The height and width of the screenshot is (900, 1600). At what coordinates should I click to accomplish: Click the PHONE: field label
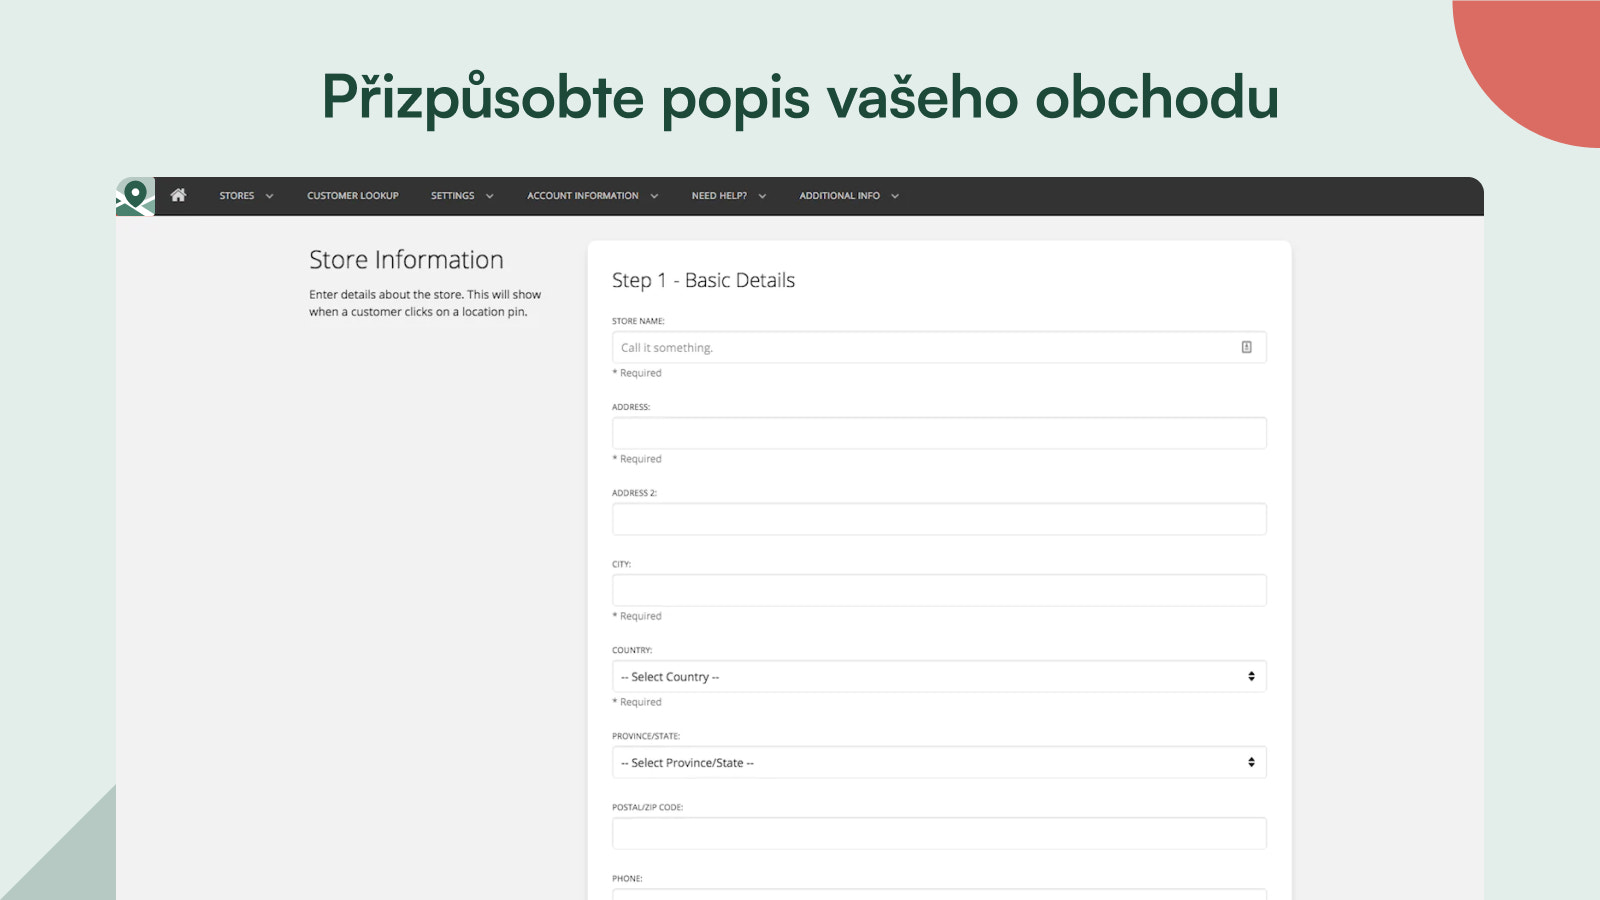tap(627, 879)
